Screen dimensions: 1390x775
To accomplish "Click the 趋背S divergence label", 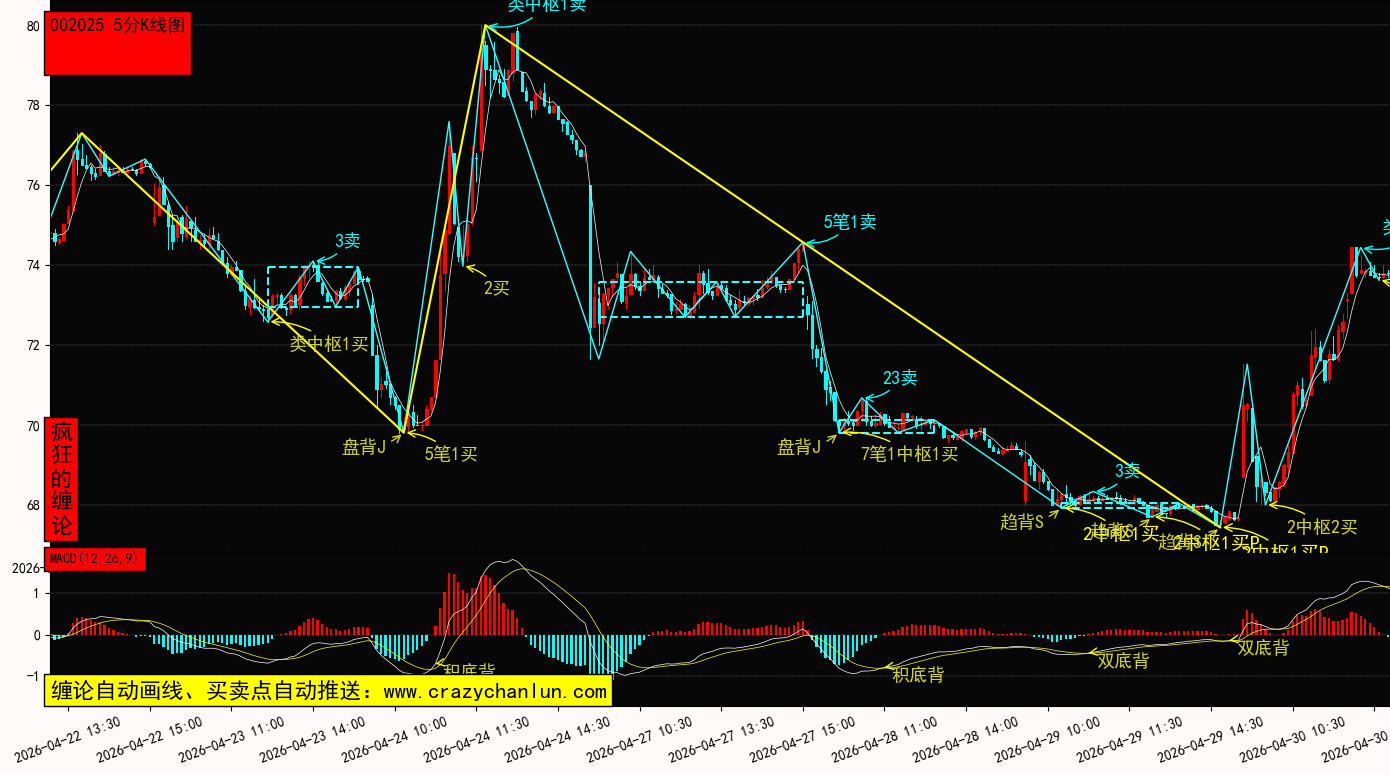I will (x=1021, y=521).
